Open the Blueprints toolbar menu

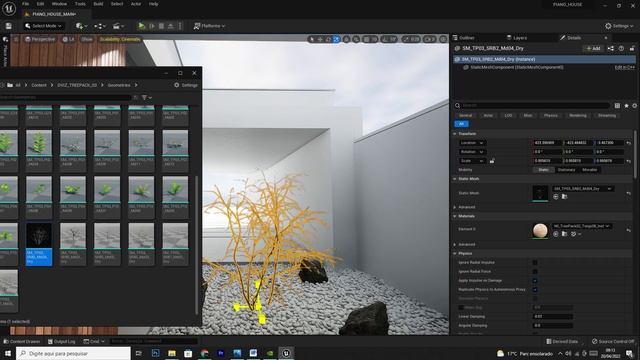(100, 26)
